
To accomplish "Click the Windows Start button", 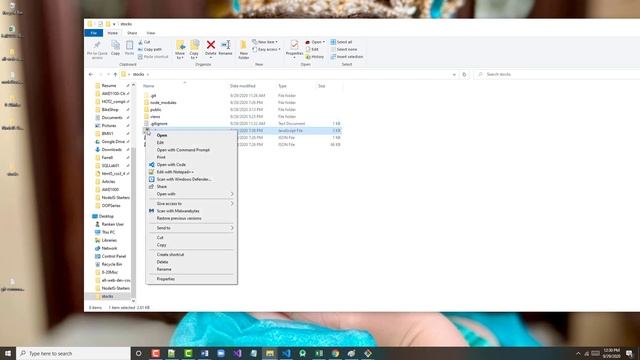I will click(8, 353).
